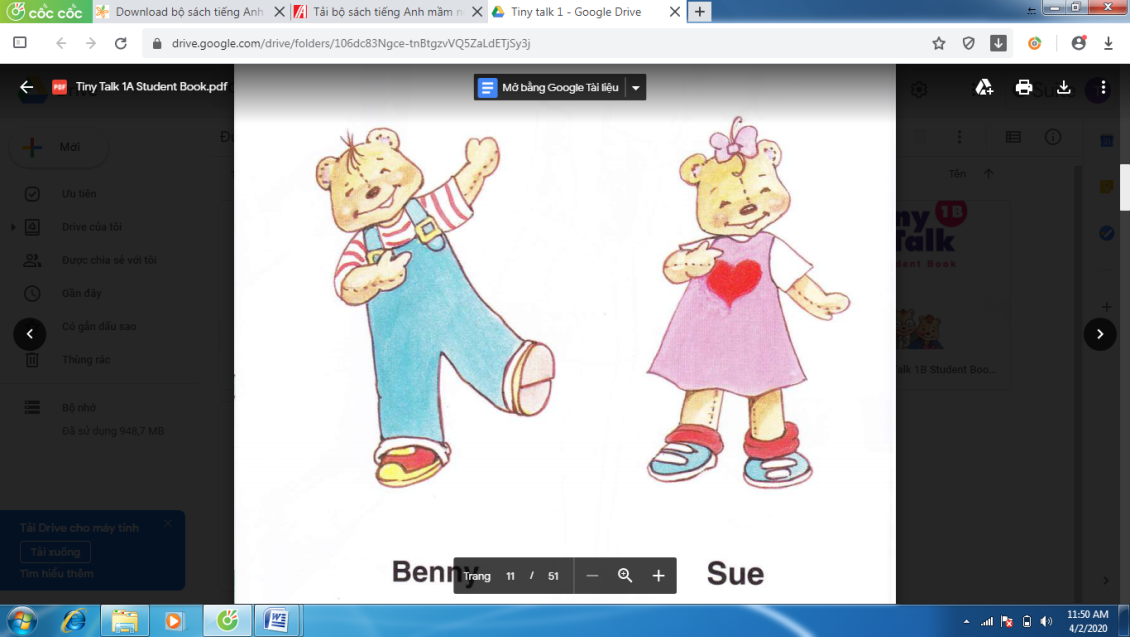Launch Internet Explorer from taskbar

(x=73, y=620)
